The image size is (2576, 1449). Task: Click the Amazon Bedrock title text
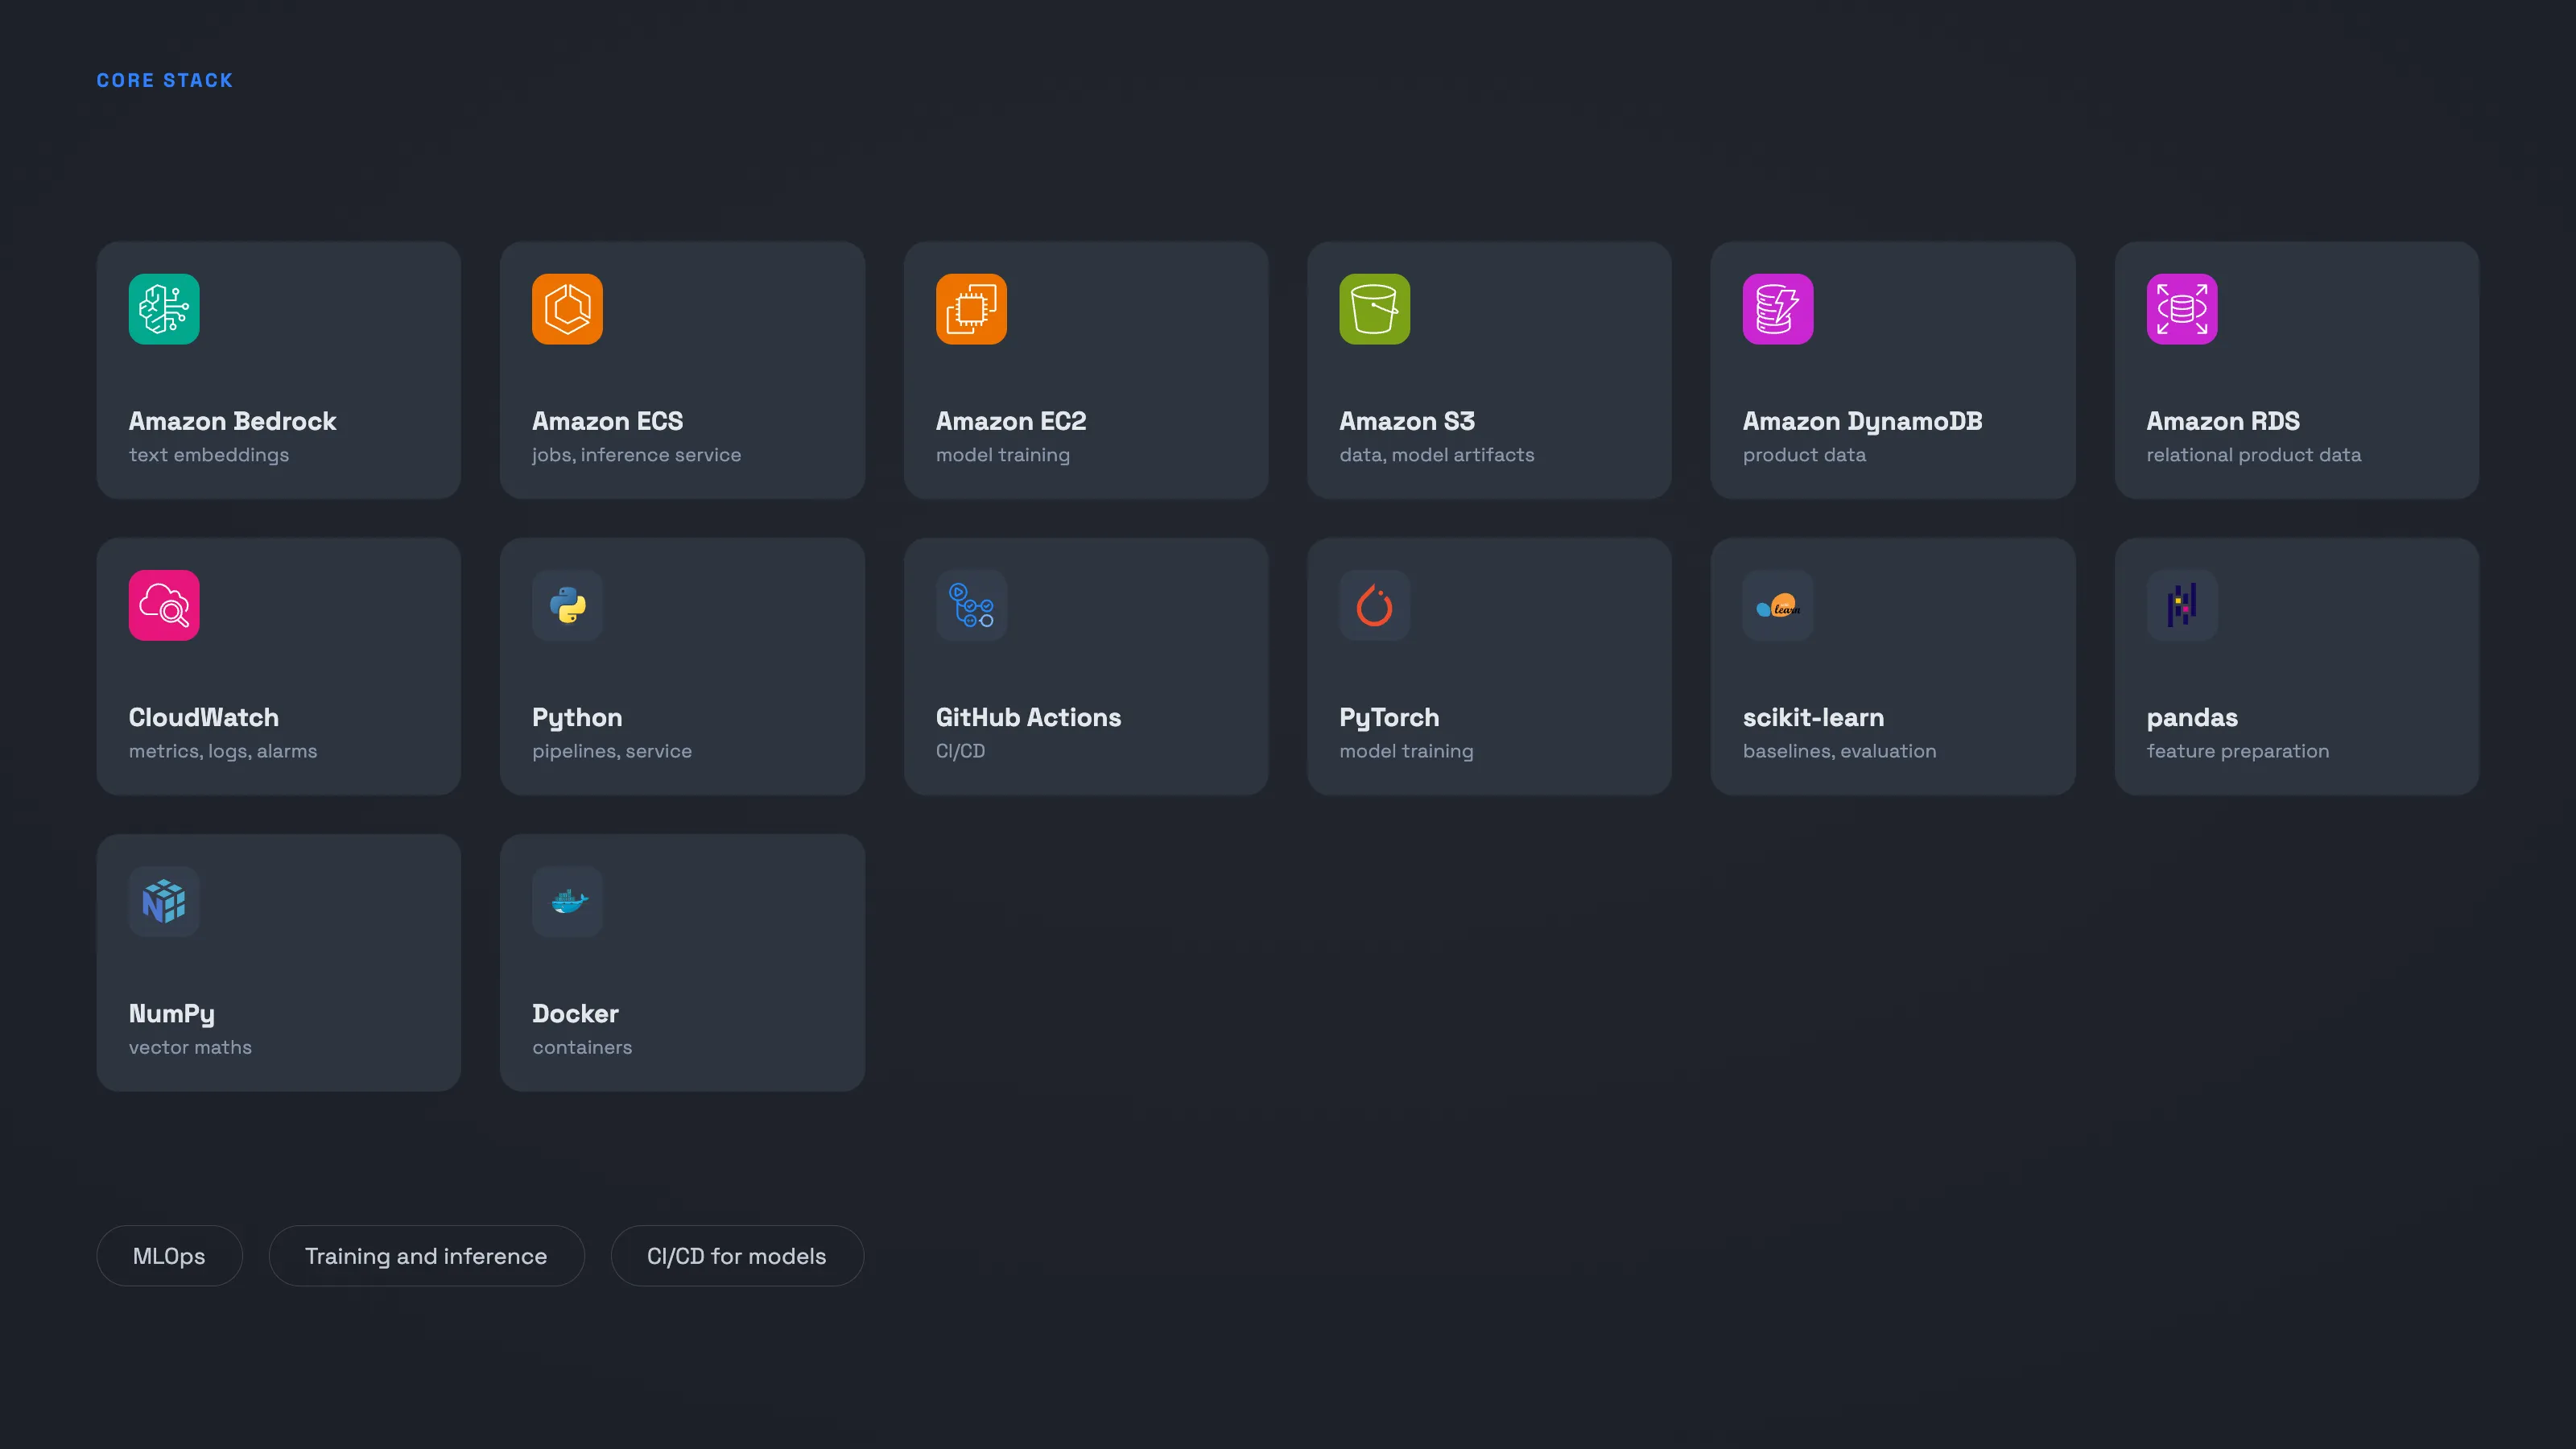(x=233, y=421)
